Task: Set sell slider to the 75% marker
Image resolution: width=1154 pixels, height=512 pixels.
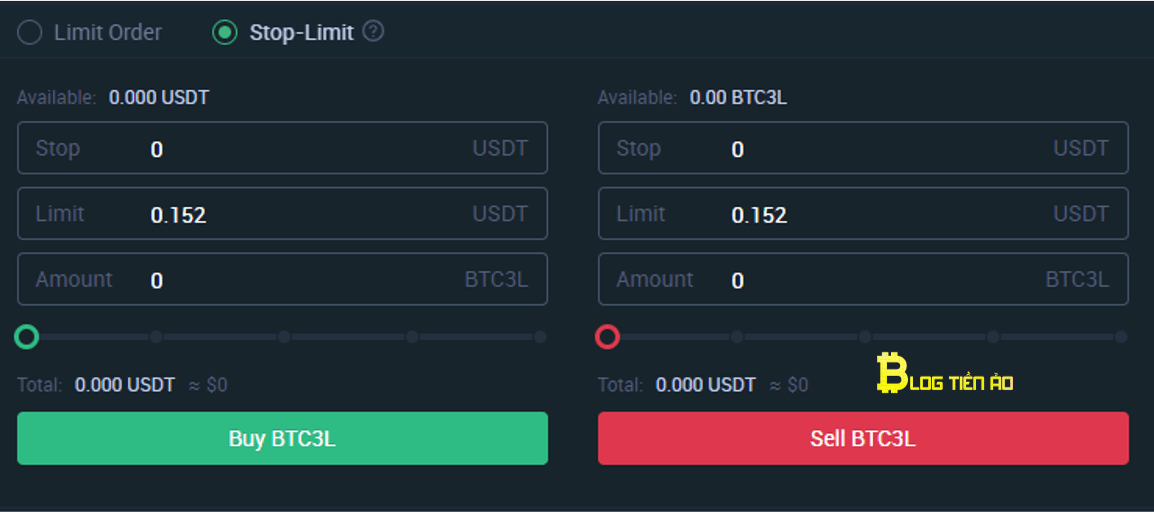Action: [x=993, y=337]
